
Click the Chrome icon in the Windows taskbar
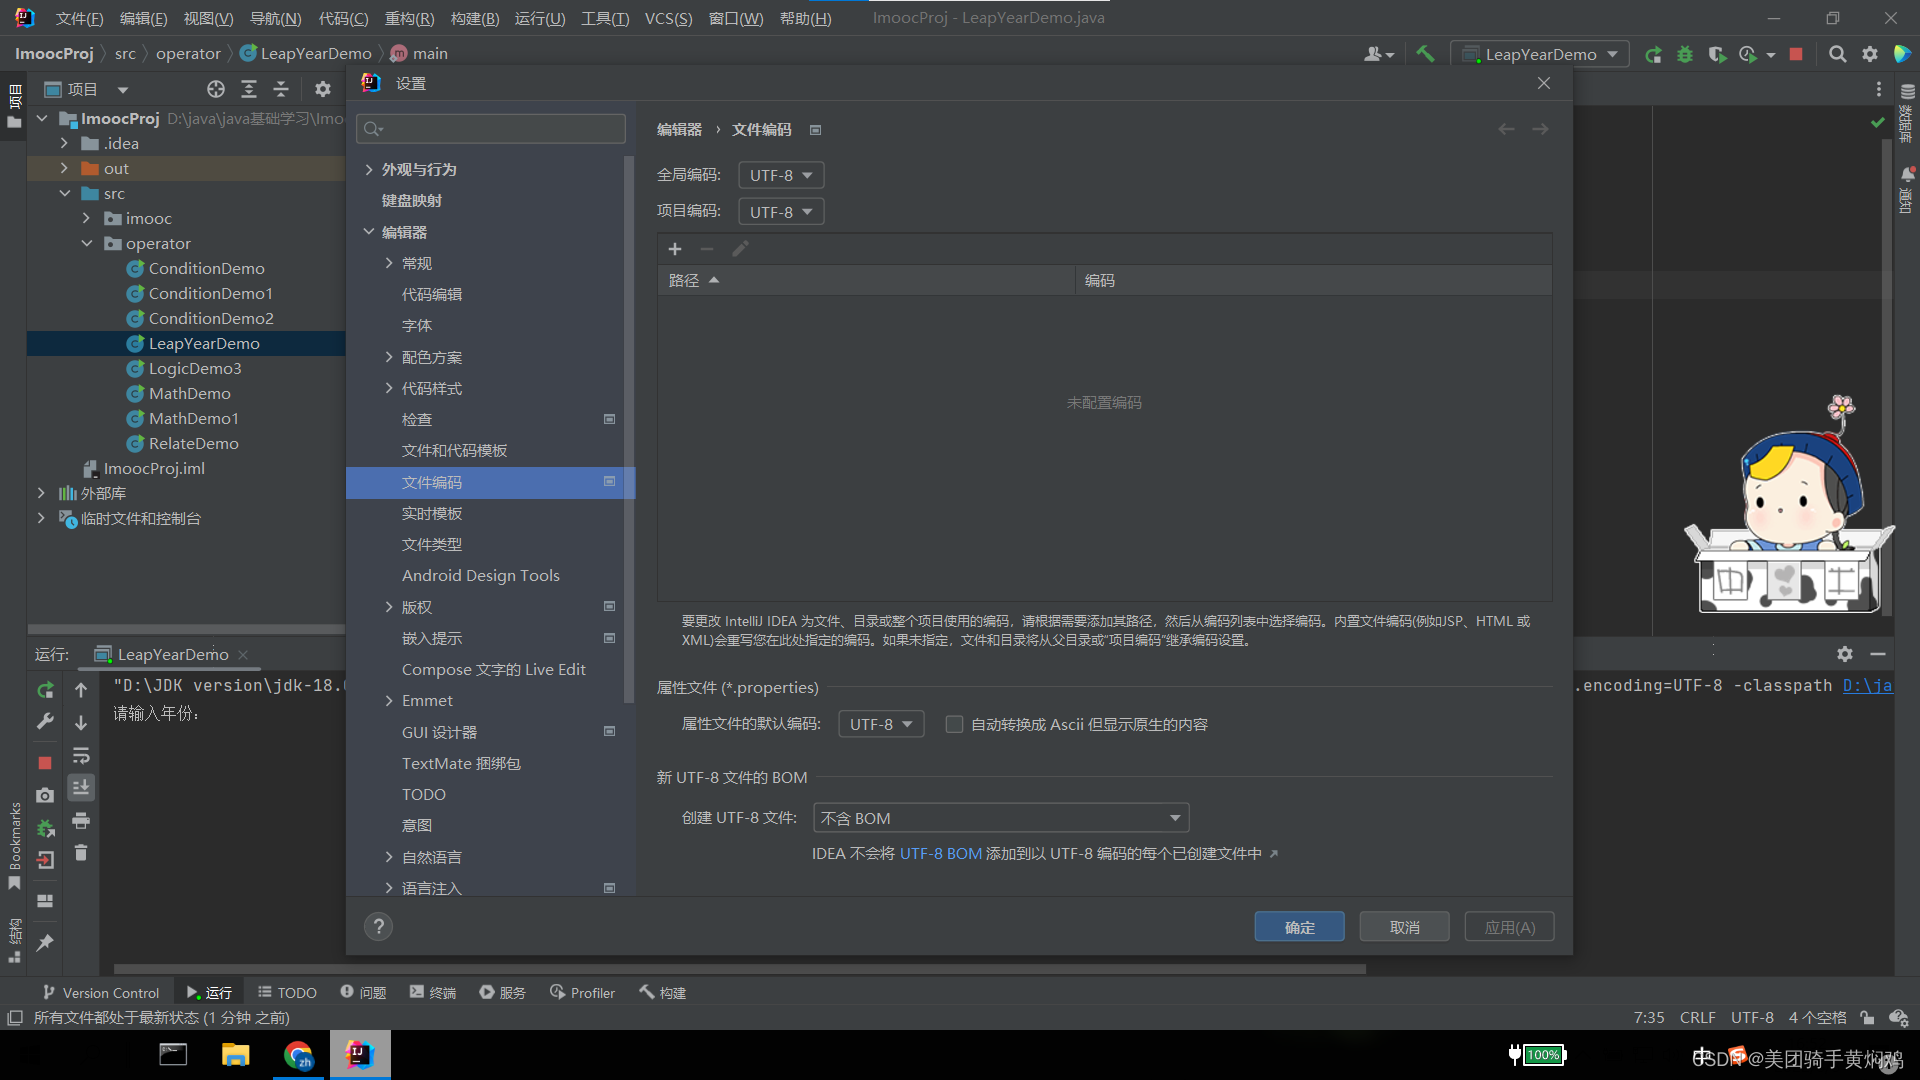coord(298,1055)
